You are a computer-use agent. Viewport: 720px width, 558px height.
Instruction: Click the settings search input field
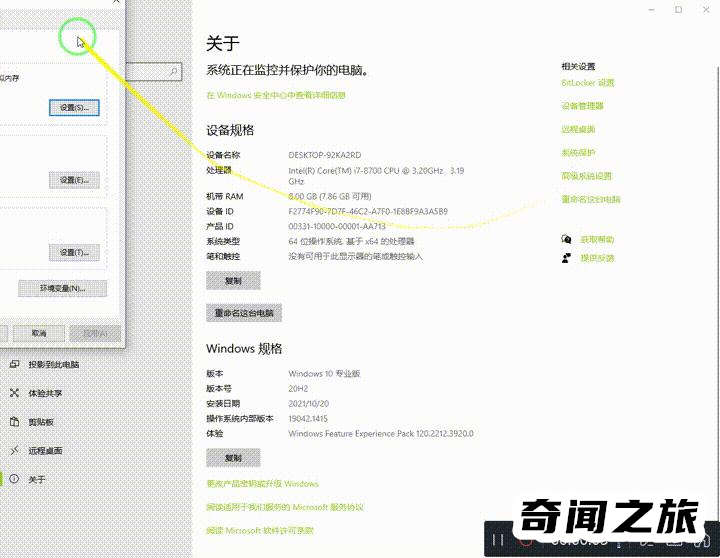coord(153,72)
